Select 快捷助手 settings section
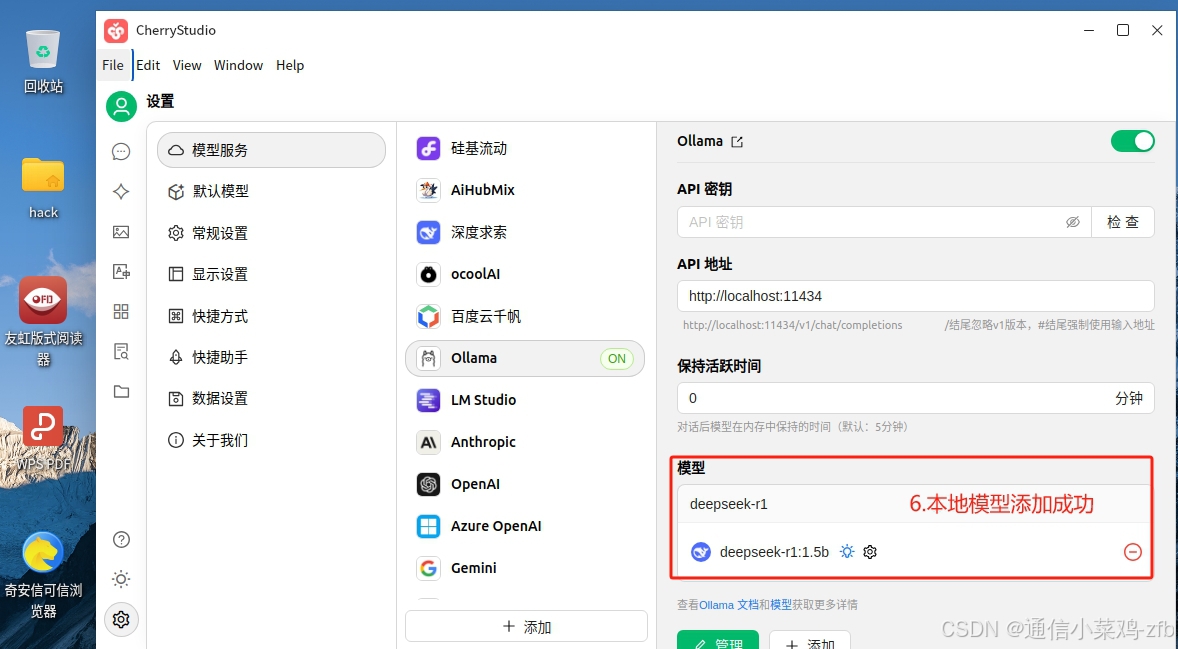Screen dimensions: 1178x649 coord(271,358)
